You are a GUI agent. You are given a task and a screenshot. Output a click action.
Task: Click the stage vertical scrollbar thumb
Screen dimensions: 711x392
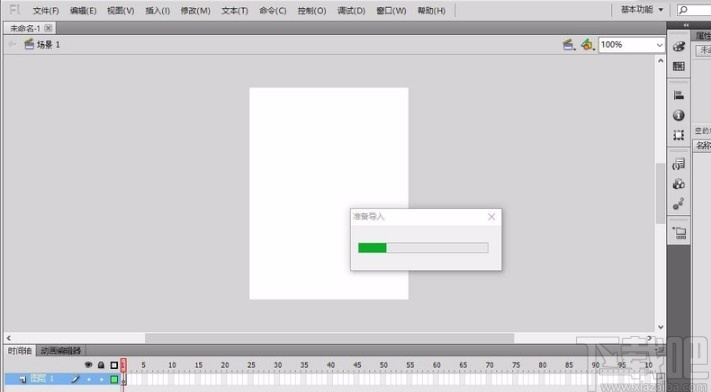coord(660,193)
